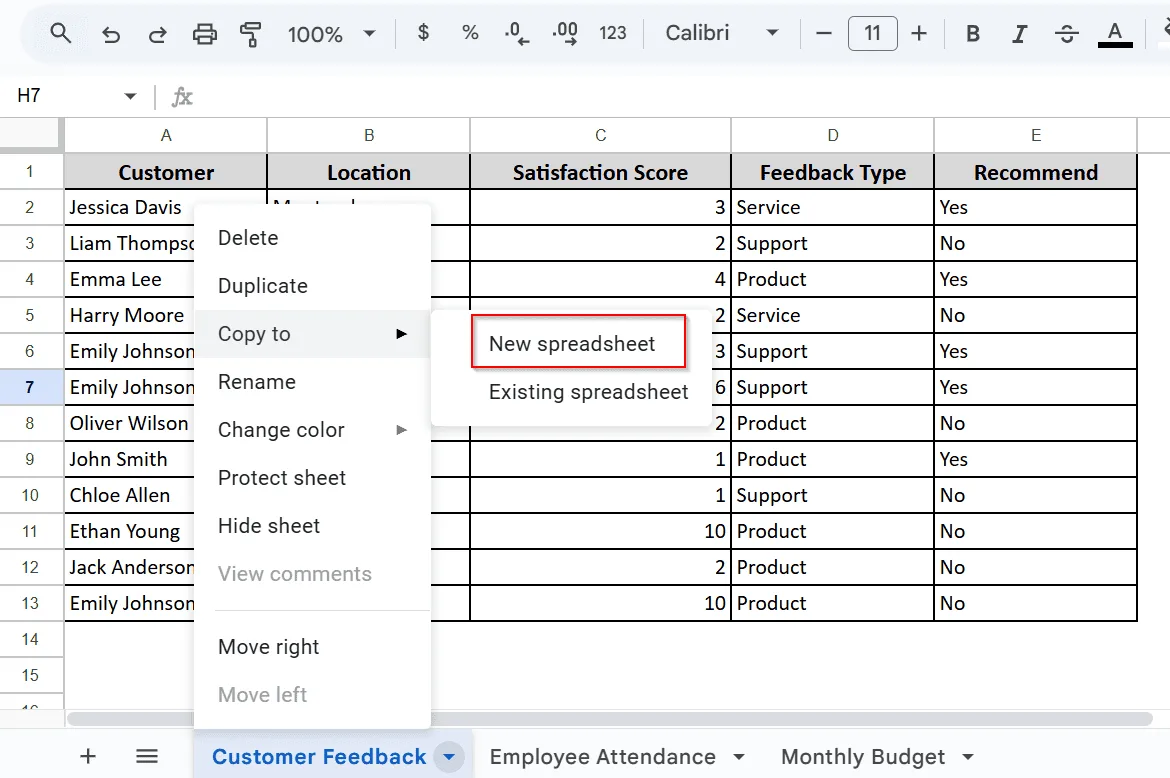
Task: Format cells as currency
Action: pos(423,33)
